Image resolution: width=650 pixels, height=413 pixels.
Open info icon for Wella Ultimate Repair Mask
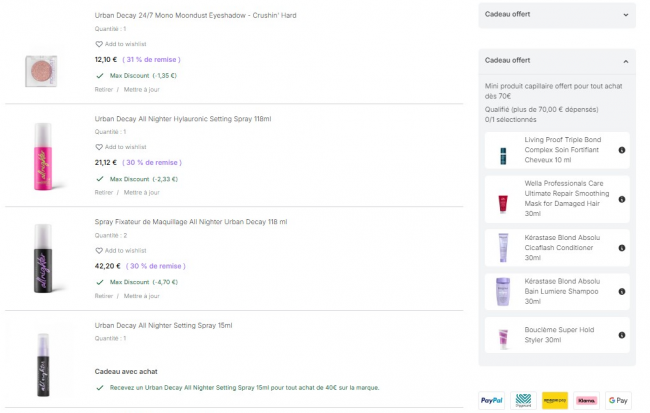pyautogui.click(x=622, y=198)
